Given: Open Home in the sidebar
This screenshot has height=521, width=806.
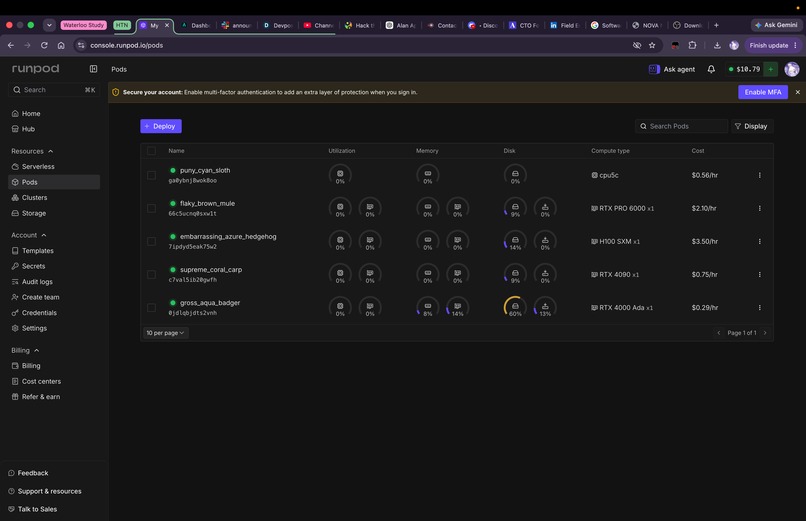Looking at the screenshot, I should (x=54, y=114).
